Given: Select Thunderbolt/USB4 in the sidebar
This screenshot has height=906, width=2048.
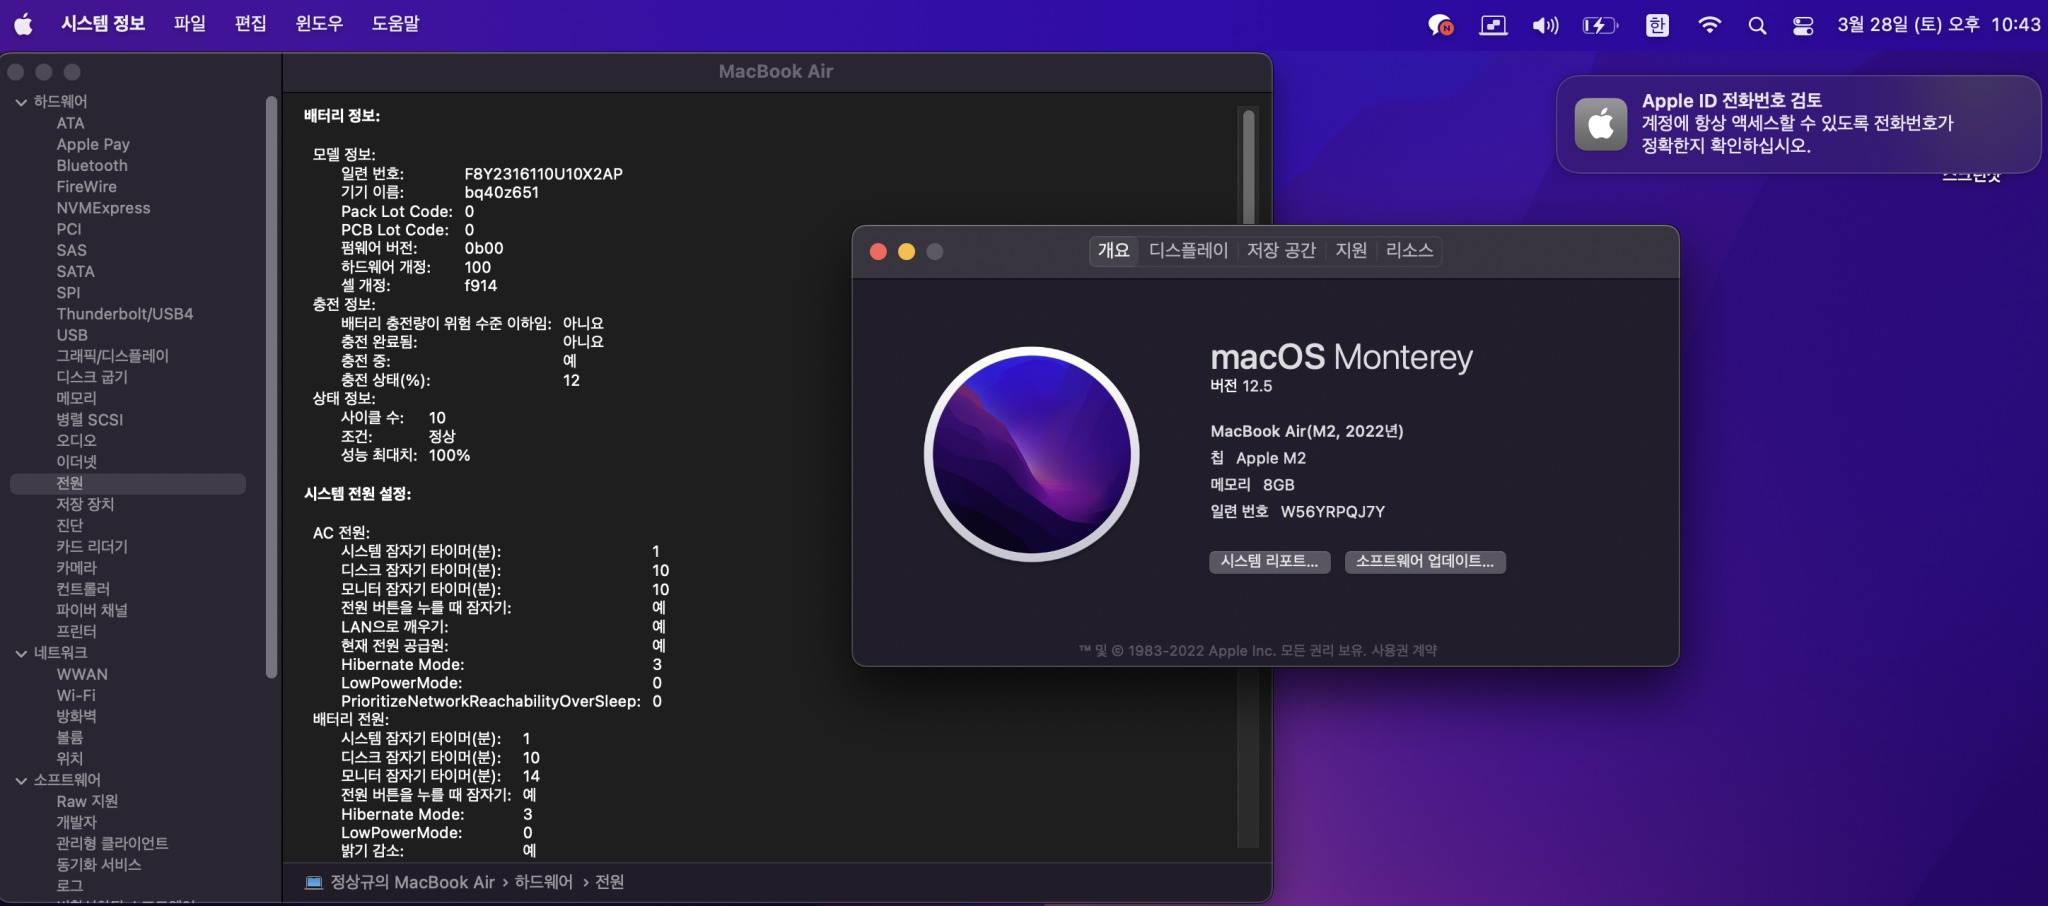Looking at the screenshot, I should click(x=125, y=314).
